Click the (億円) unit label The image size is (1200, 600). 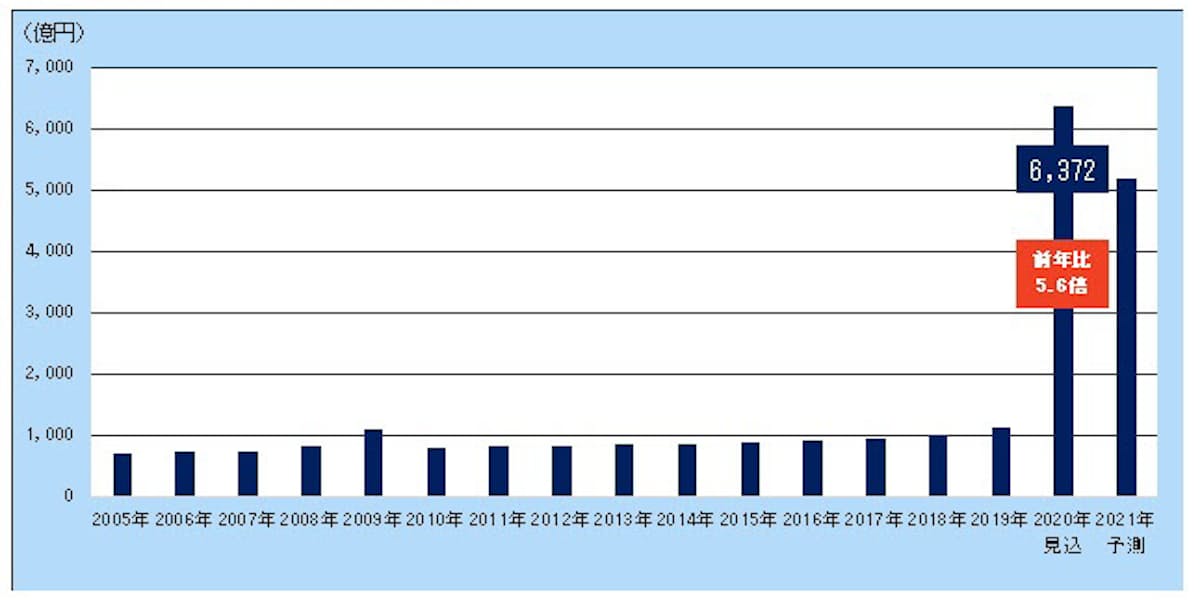(x=52, y=32)
